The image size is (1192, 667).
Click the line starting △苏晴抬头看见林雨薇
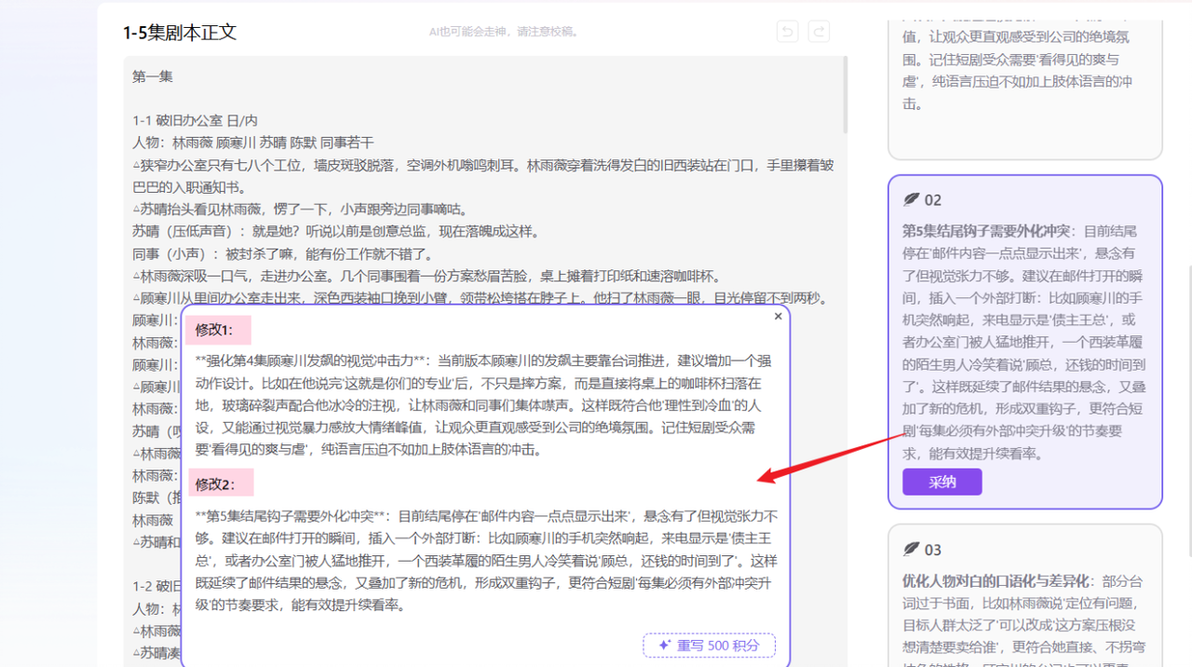tap(300, 209)
